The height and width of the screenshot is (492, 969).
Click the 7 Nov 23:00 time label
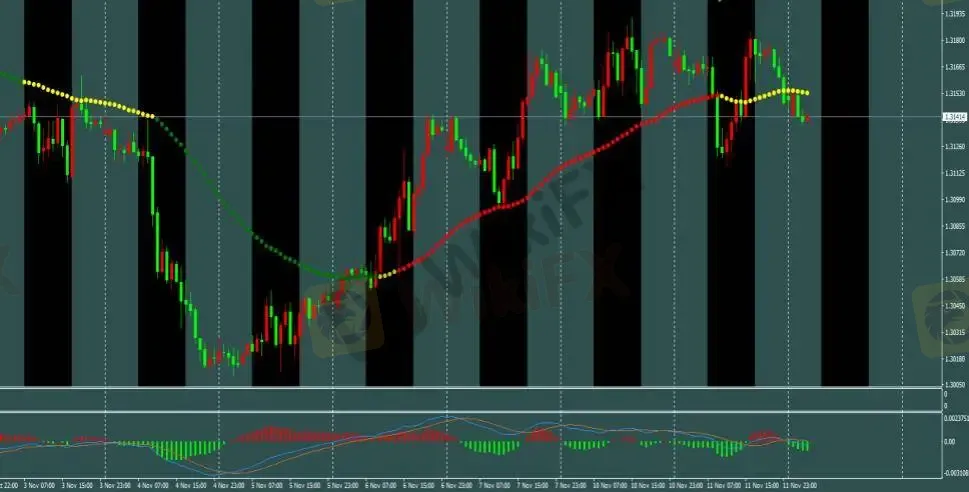570,485
